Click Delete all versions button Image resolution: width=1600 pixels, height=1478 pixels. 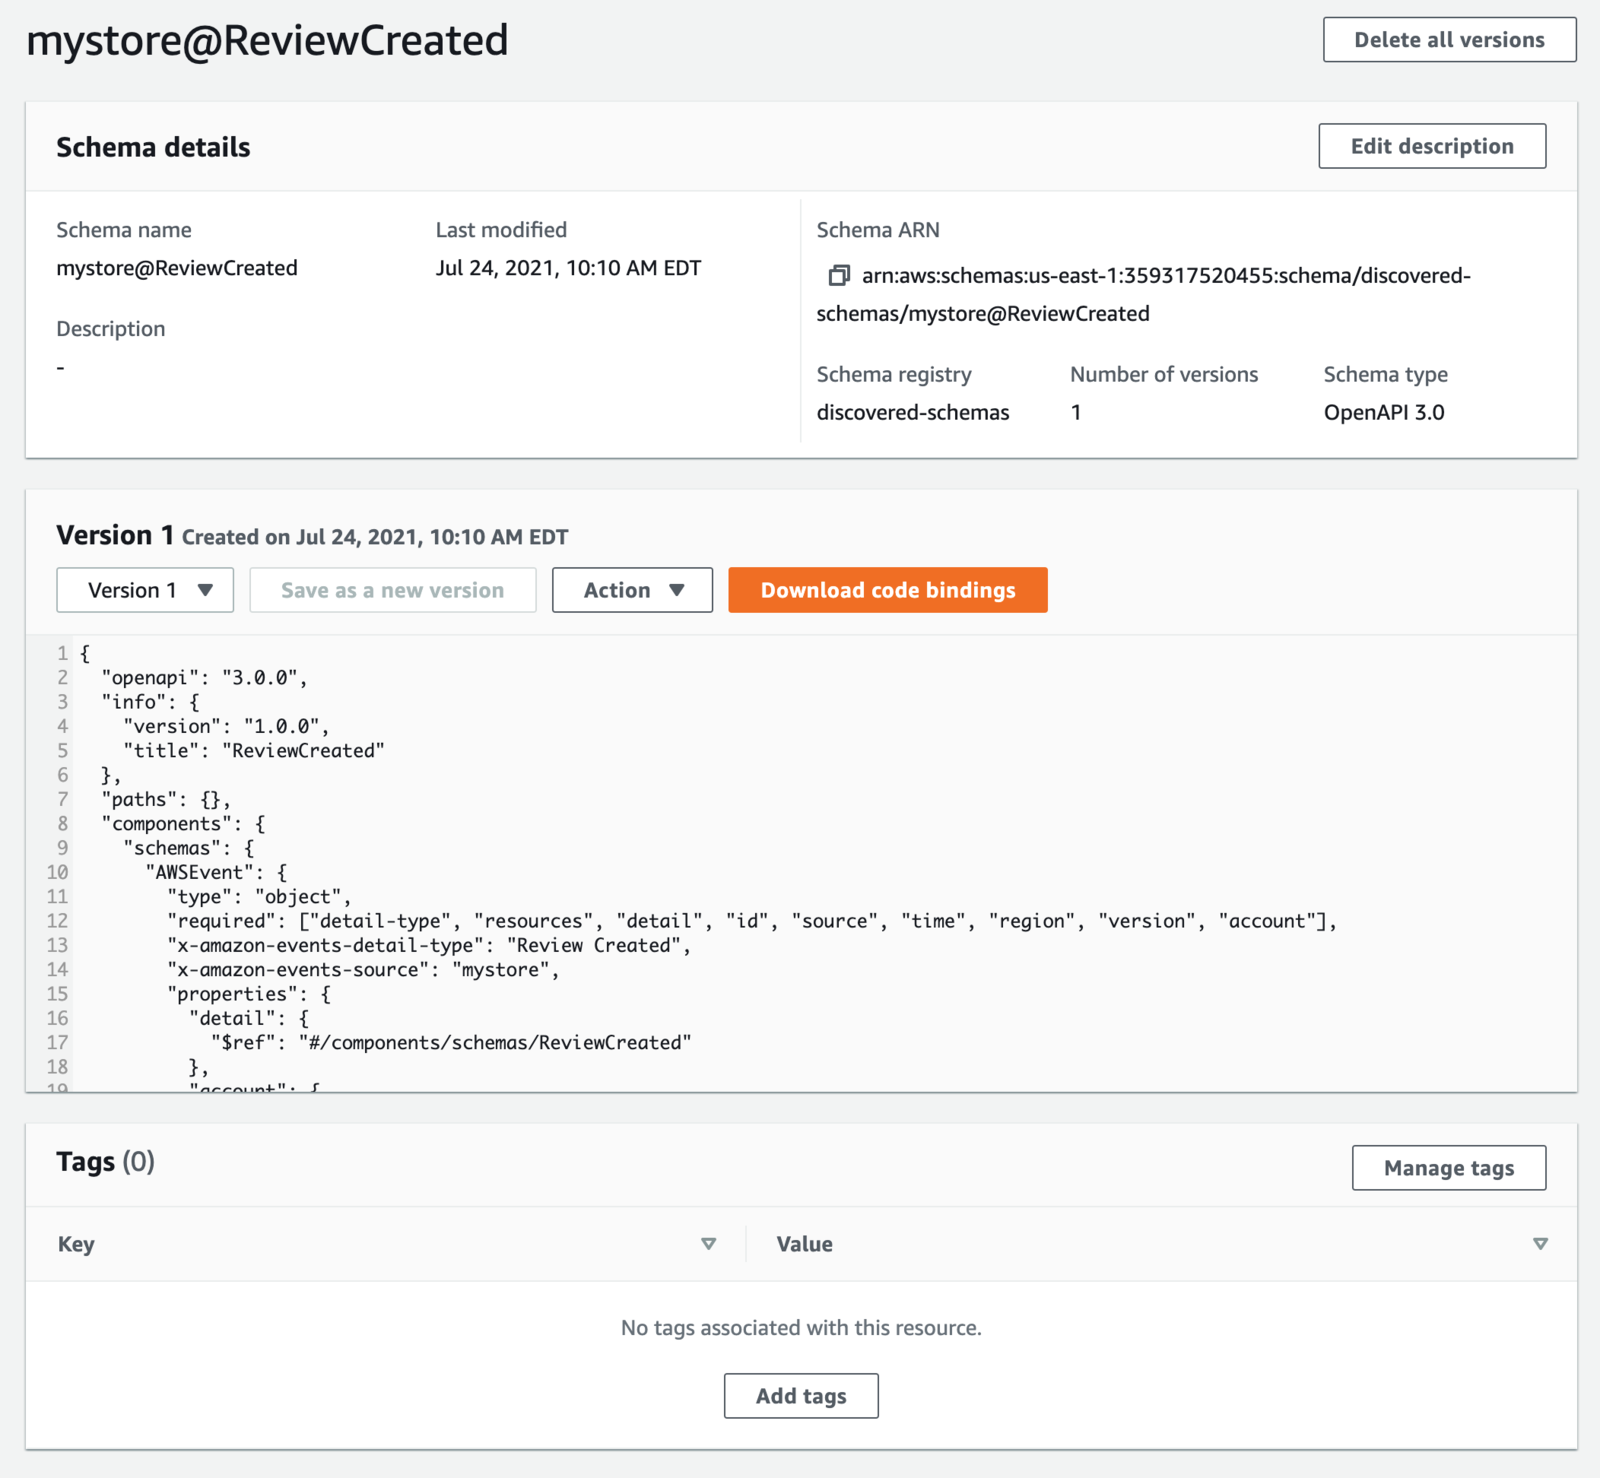tap(1450, 40)
